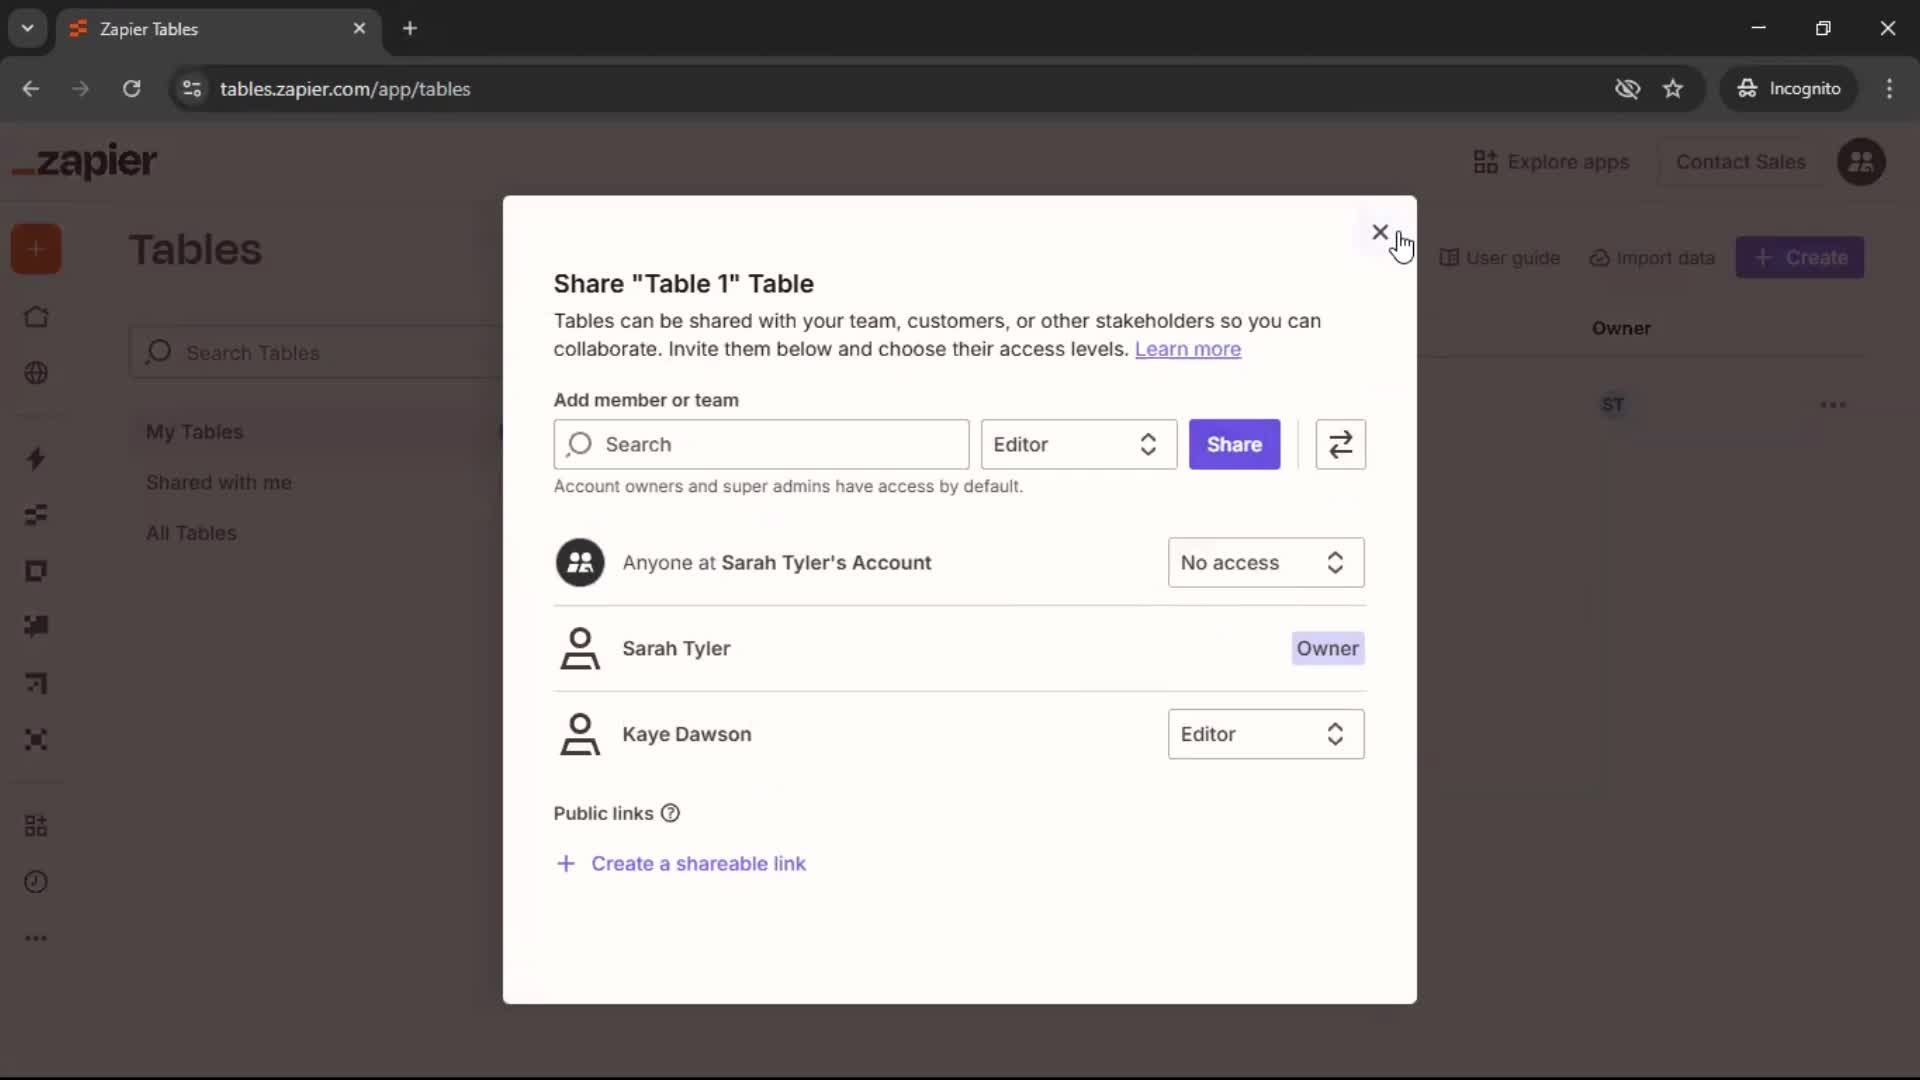
Task: Click the Owner column header
Action: pos(1621,328)
